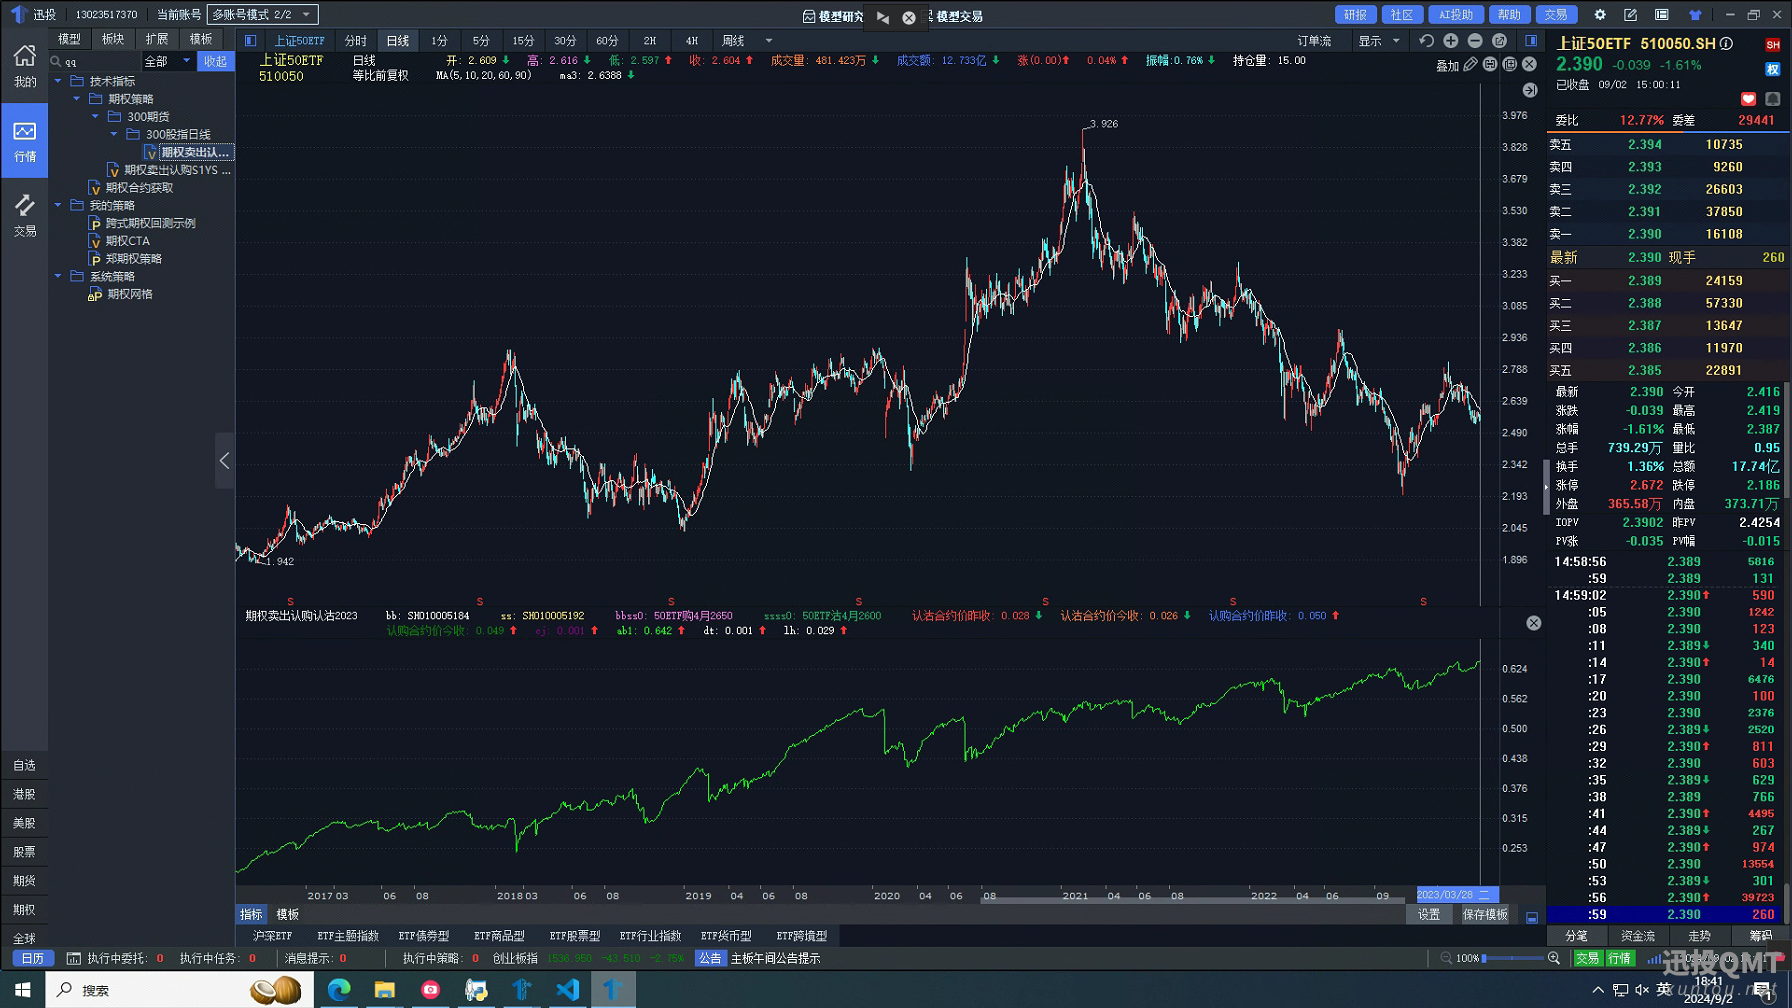Zoom out chart with minus icon
The height and width of the screenshot is (1008, 1792).
[x=1475, y=41]
